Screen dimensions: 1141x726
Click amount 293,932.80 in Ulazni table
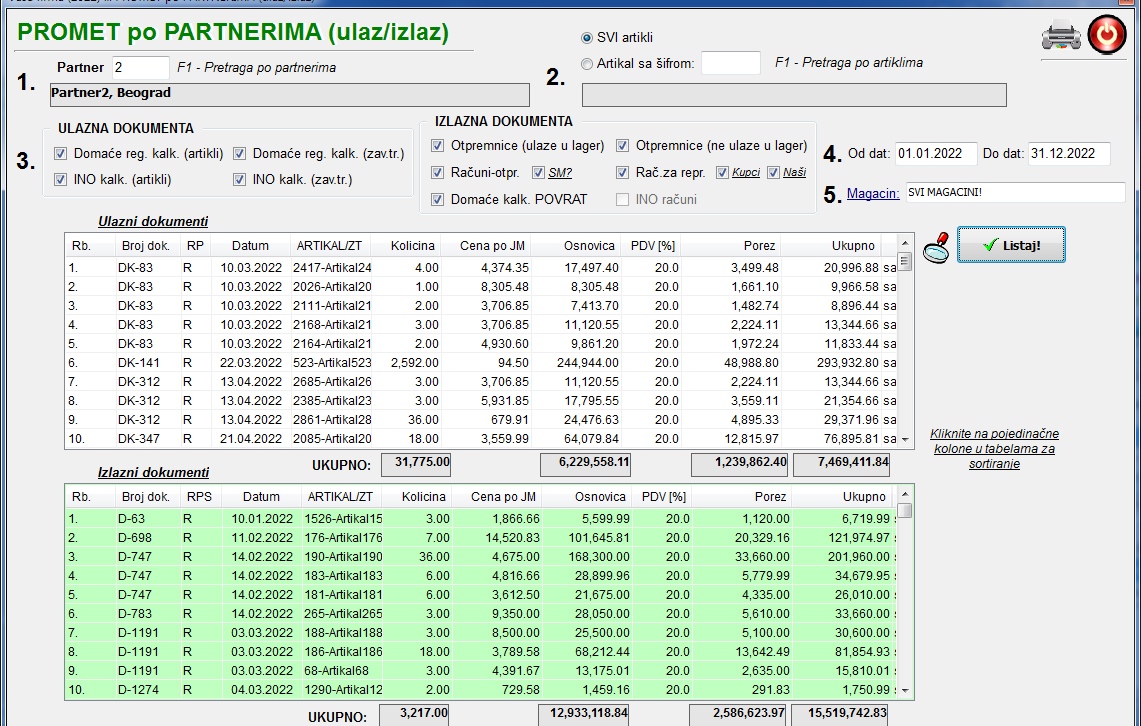click(x=848, y=362)
